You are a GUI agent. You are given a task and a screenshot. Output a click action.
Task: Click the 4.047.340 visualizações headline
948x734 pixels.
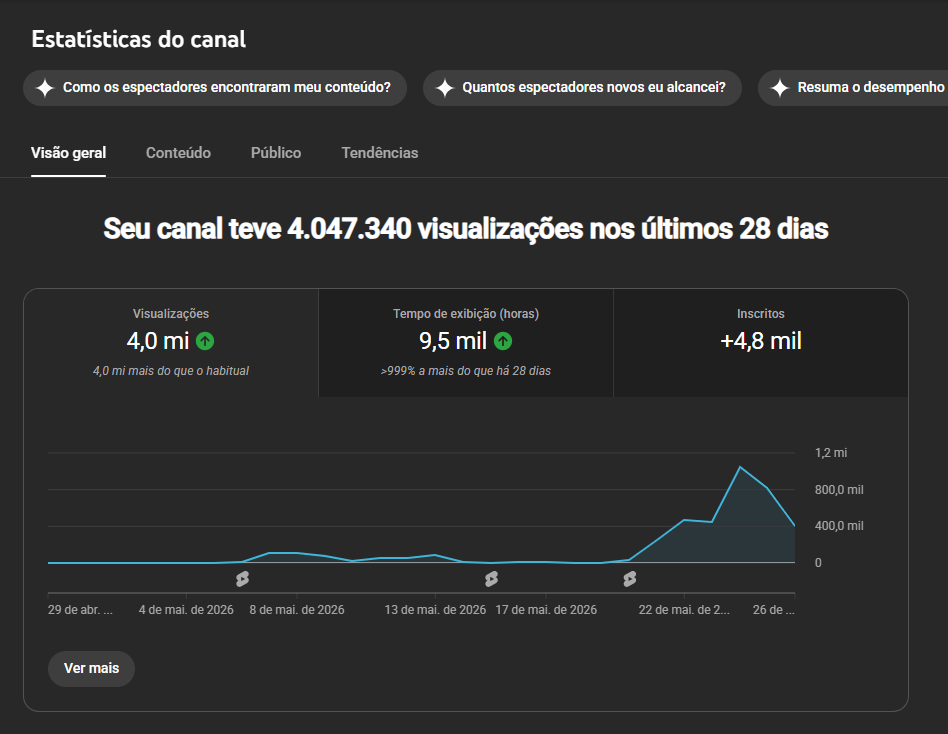click(x=466, y=229)
